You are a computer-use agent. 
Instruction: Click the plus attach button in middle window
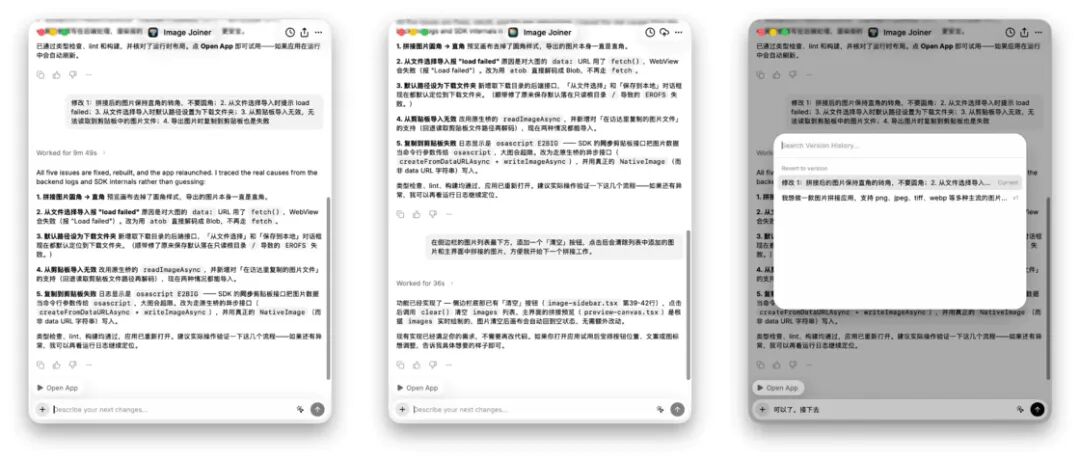click(402, 409)
